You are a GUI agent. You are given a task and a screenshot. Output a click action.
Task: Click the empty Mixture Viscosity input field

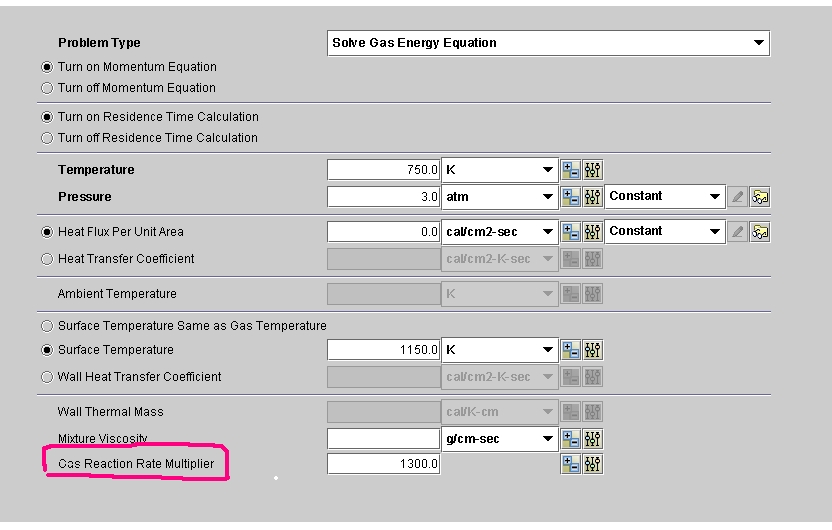tap(383, 438)
